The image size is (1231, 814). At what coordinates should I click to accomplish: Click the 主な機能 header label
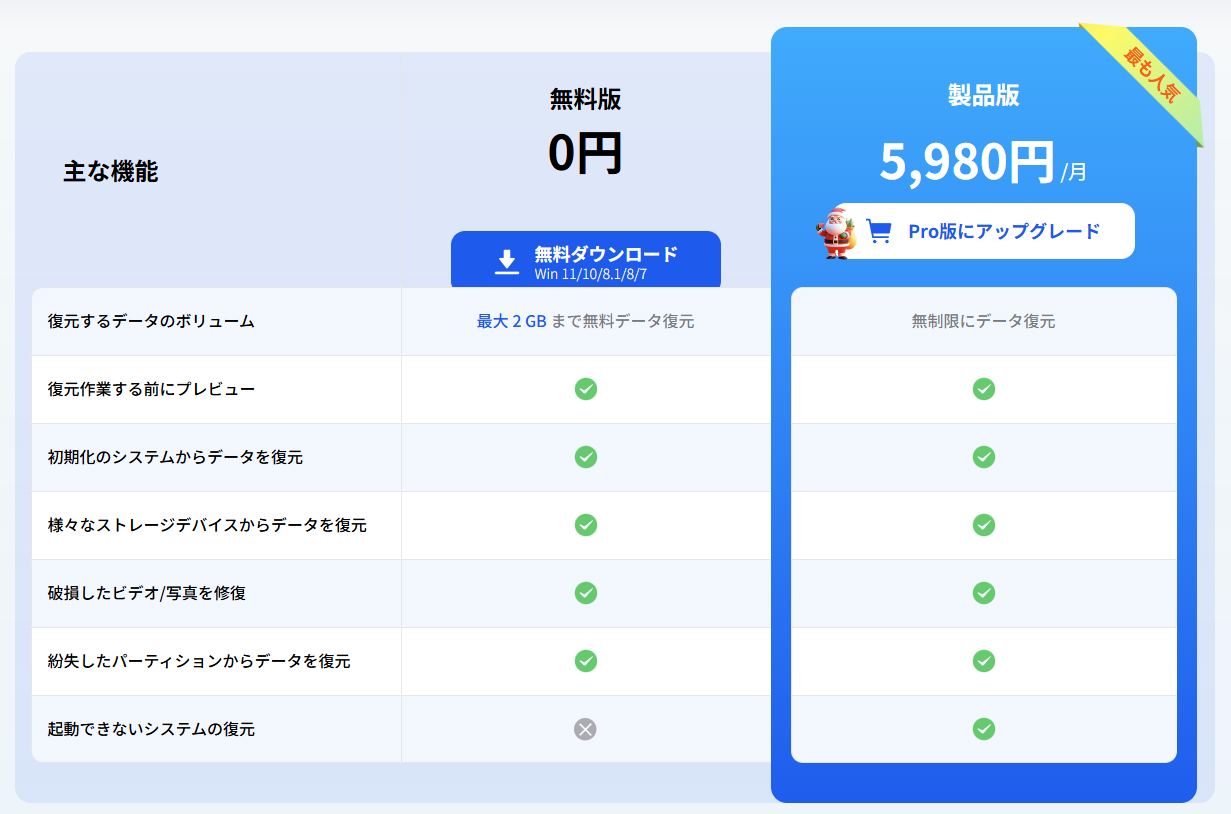pos(111,172)
